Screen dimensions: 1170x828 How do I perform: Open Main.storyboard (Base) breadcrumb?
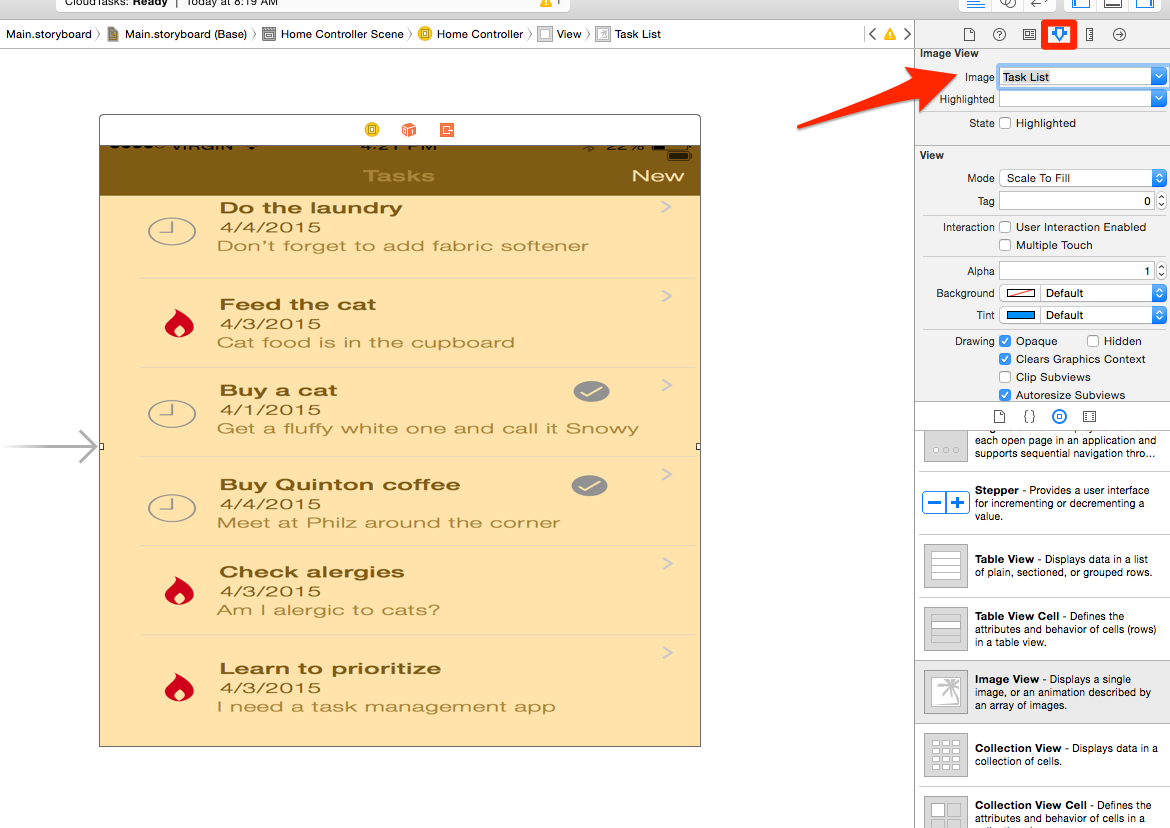(178, 34)
